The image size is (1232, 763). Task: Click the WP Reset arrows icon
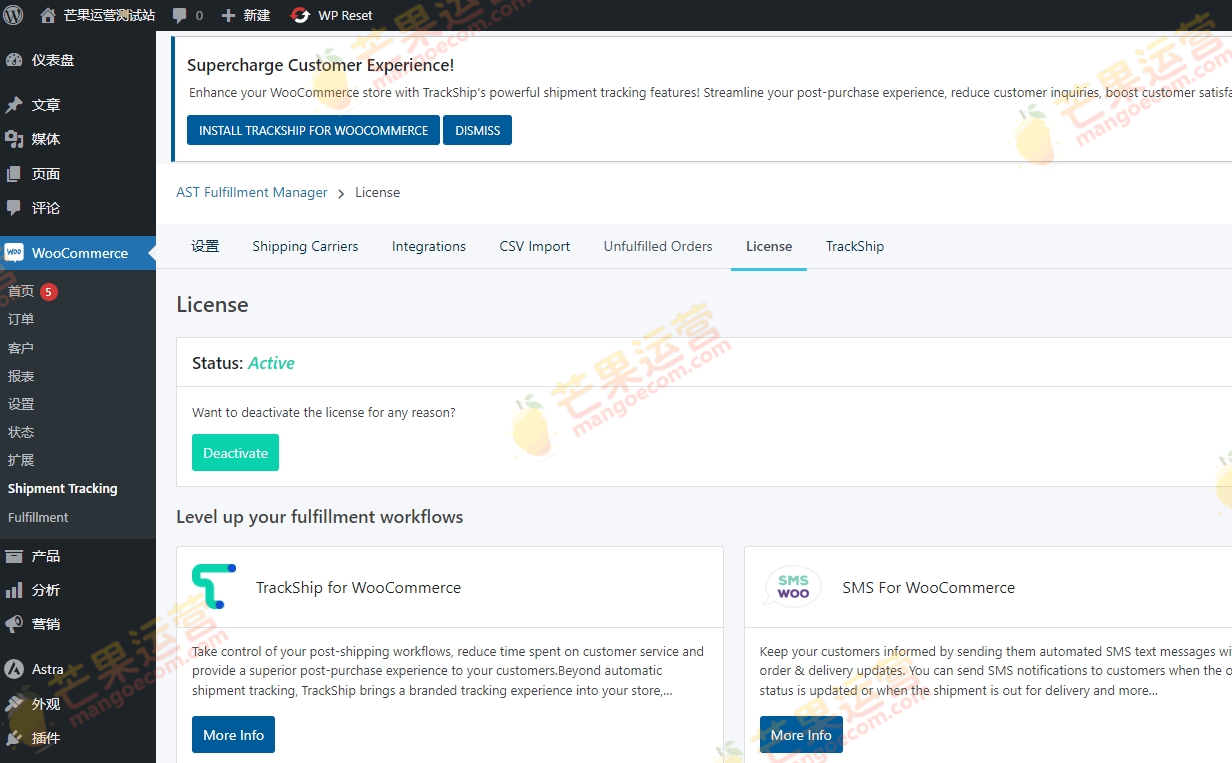tap(299, 15)
